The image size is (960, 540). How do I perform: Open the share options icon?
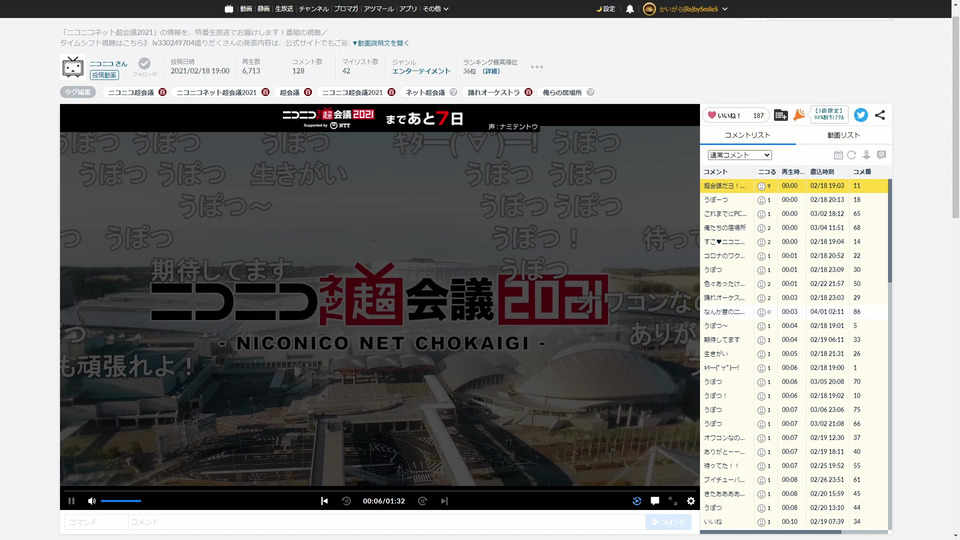[880, 115]
